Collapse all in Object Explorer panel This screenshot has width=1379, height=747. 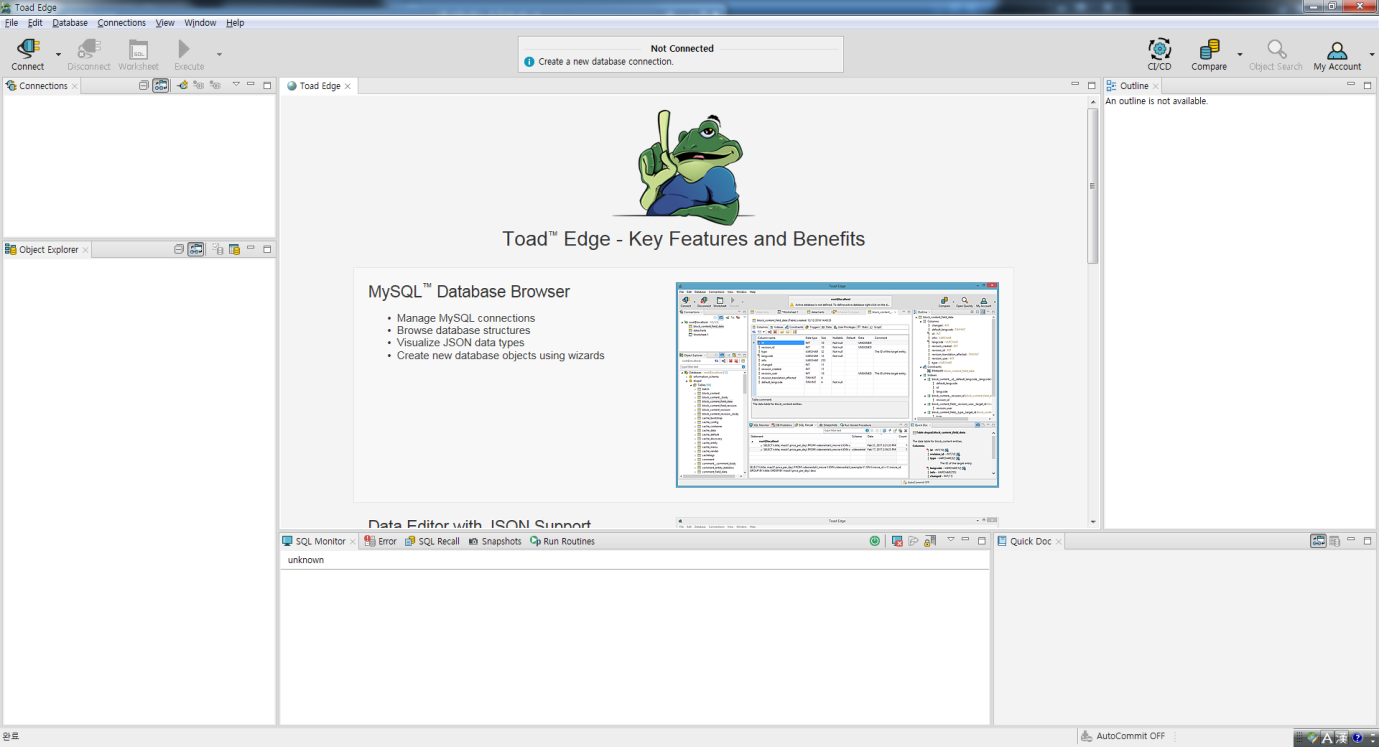[179, 249]
